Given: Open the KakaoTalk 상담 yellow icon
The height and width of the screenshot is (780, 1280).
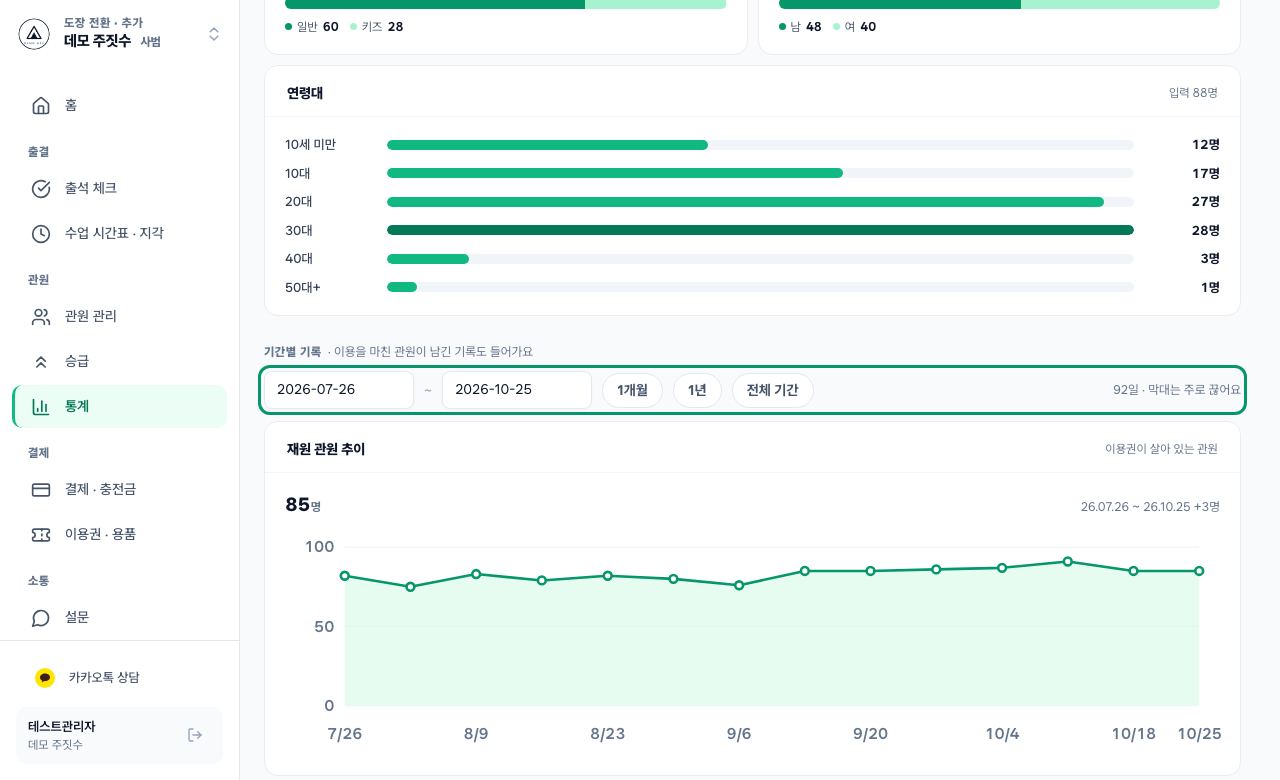Looking at the screenshot, I should point(45,678).
